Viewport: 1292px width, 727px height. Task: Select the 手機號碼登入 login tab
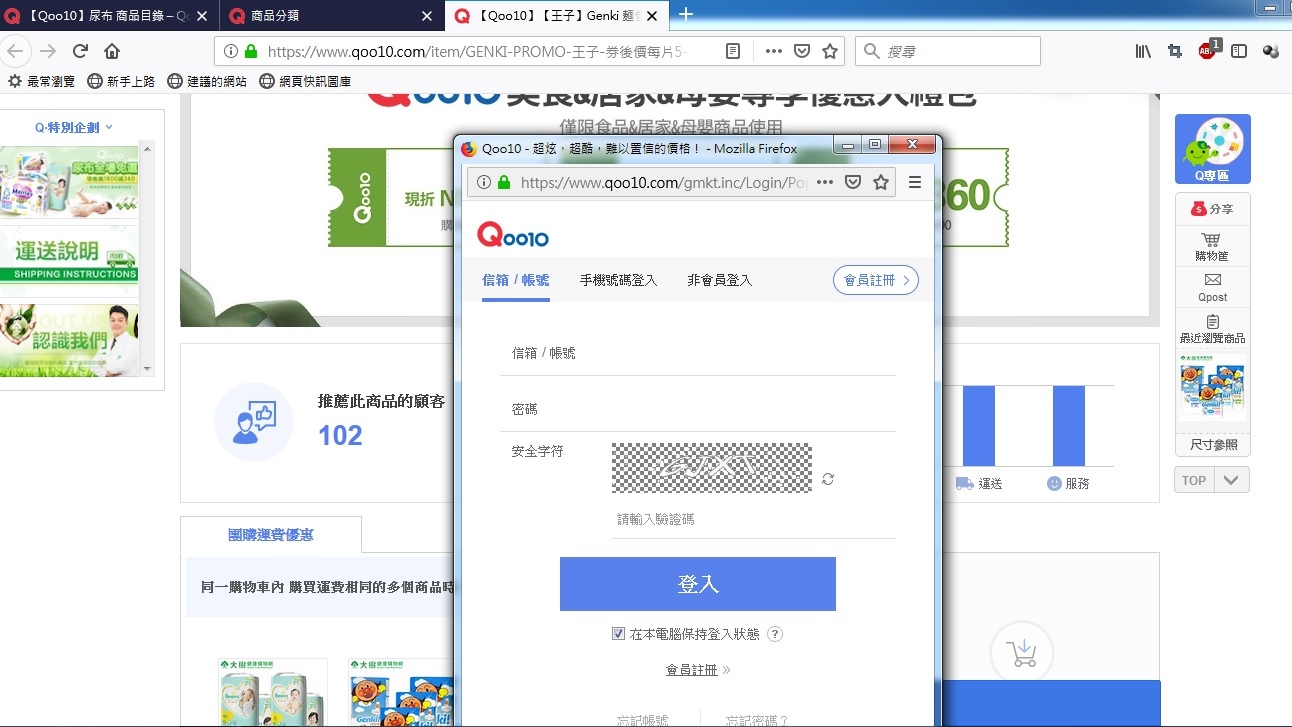[618, 280]
